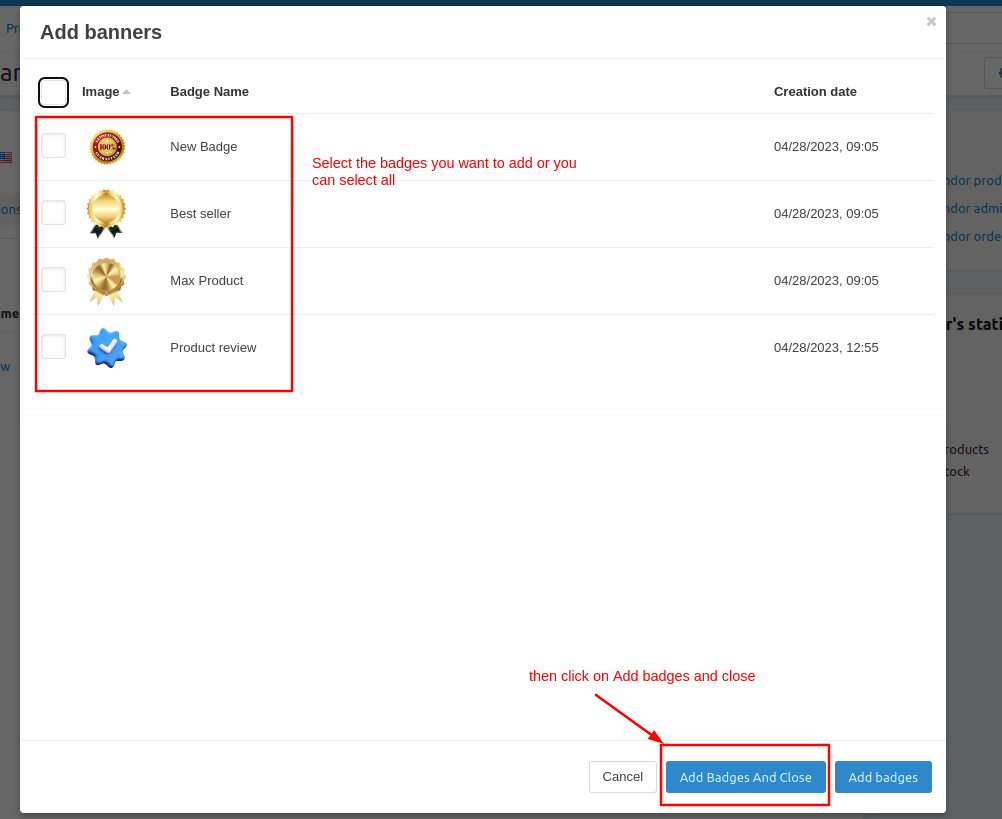Check the Best seller checkbox

pos(54,213)
